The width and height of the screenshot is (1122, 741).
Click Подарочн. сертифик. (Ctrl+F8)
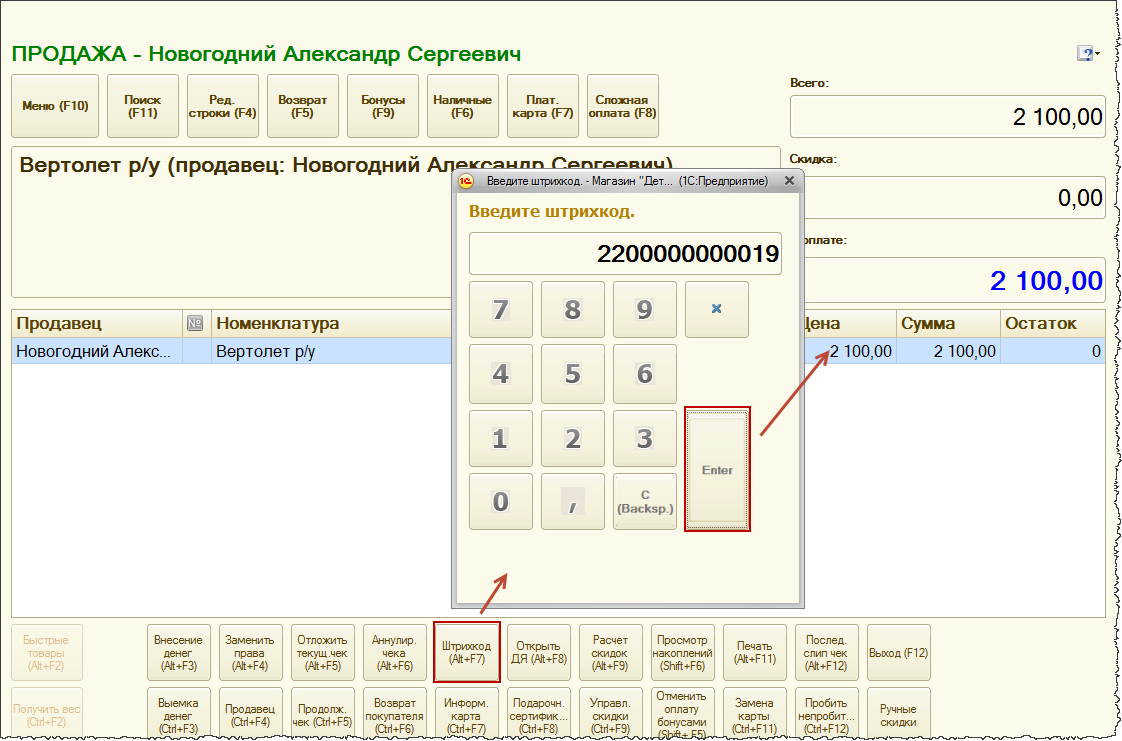538,715
